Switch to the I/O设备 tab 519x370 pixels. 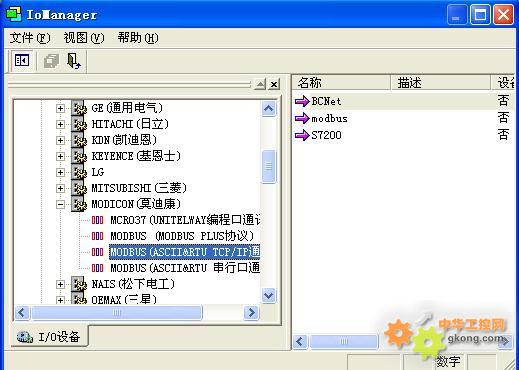click(49, 336)
